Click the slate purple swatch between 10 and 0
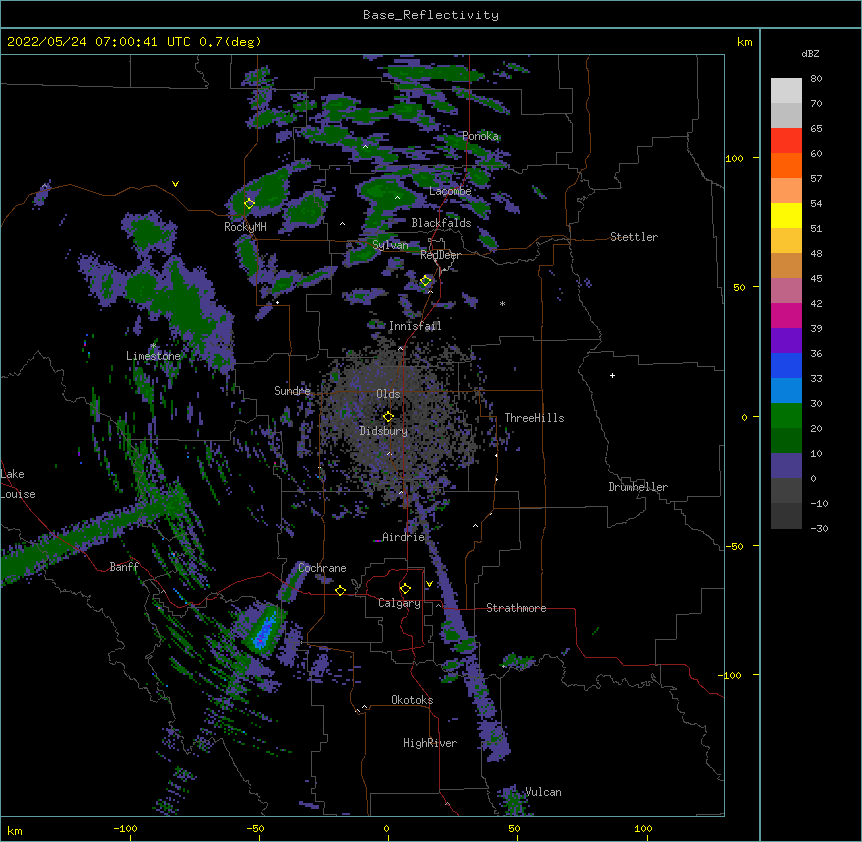Screen dimensions: 862x842 pyautogui.click(x=786, y=466)
